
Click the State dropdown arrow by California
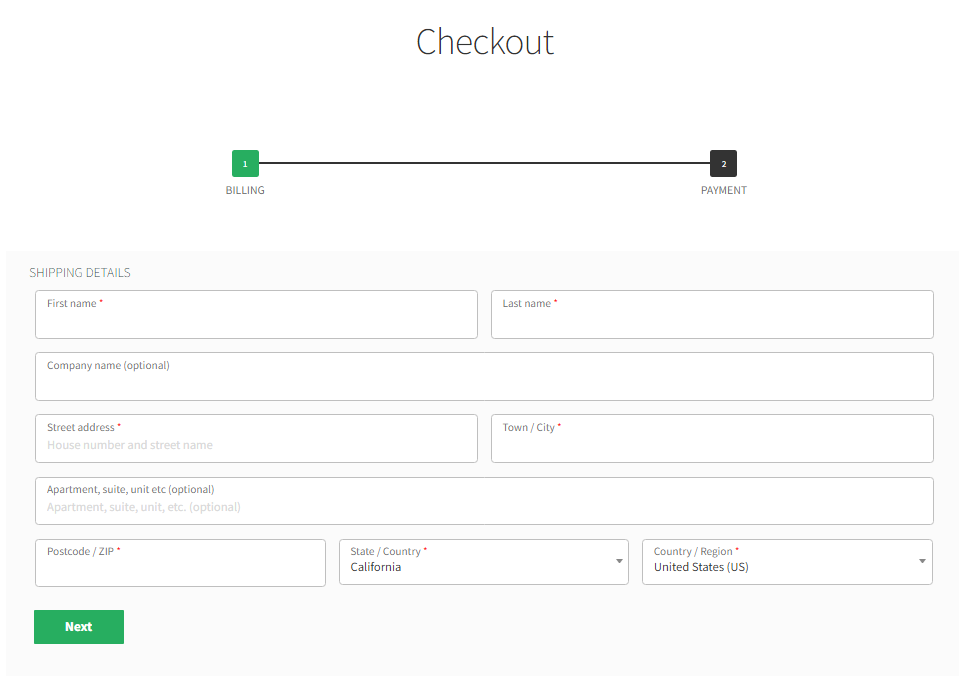619,561
